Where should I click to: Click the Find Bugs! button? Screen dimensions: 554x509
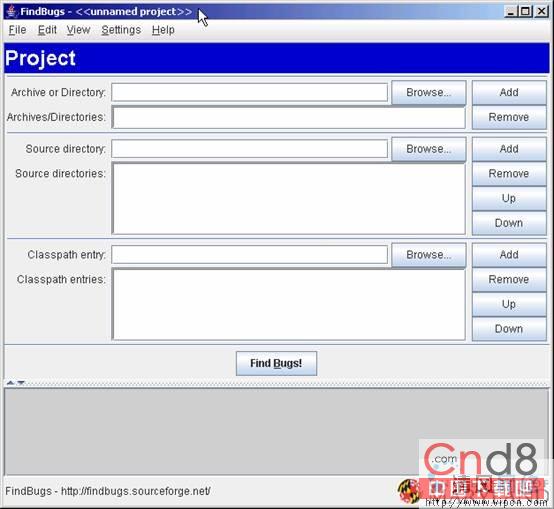[276, 363]
